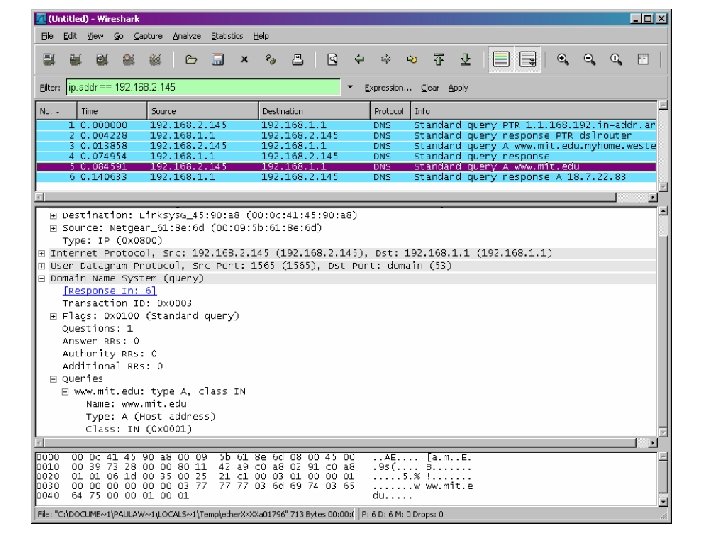This screenshot has height=540, width=720.
Task: Reload the capture file icon
Action: (x=271, y=60)
